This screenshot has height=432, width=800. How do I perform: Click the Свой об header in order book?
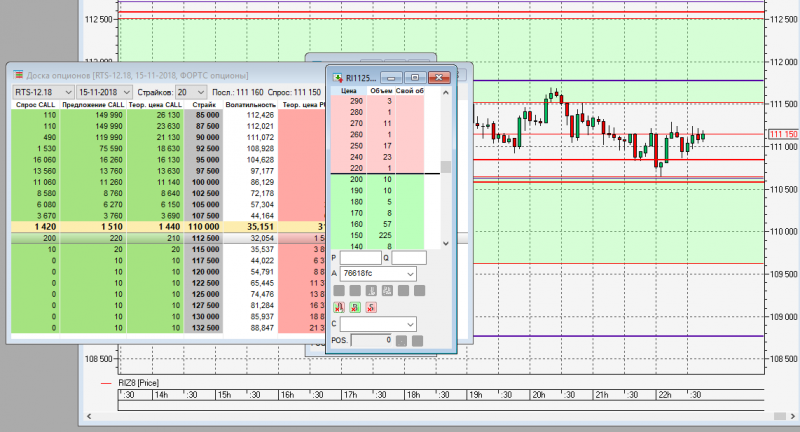[410, 91]
